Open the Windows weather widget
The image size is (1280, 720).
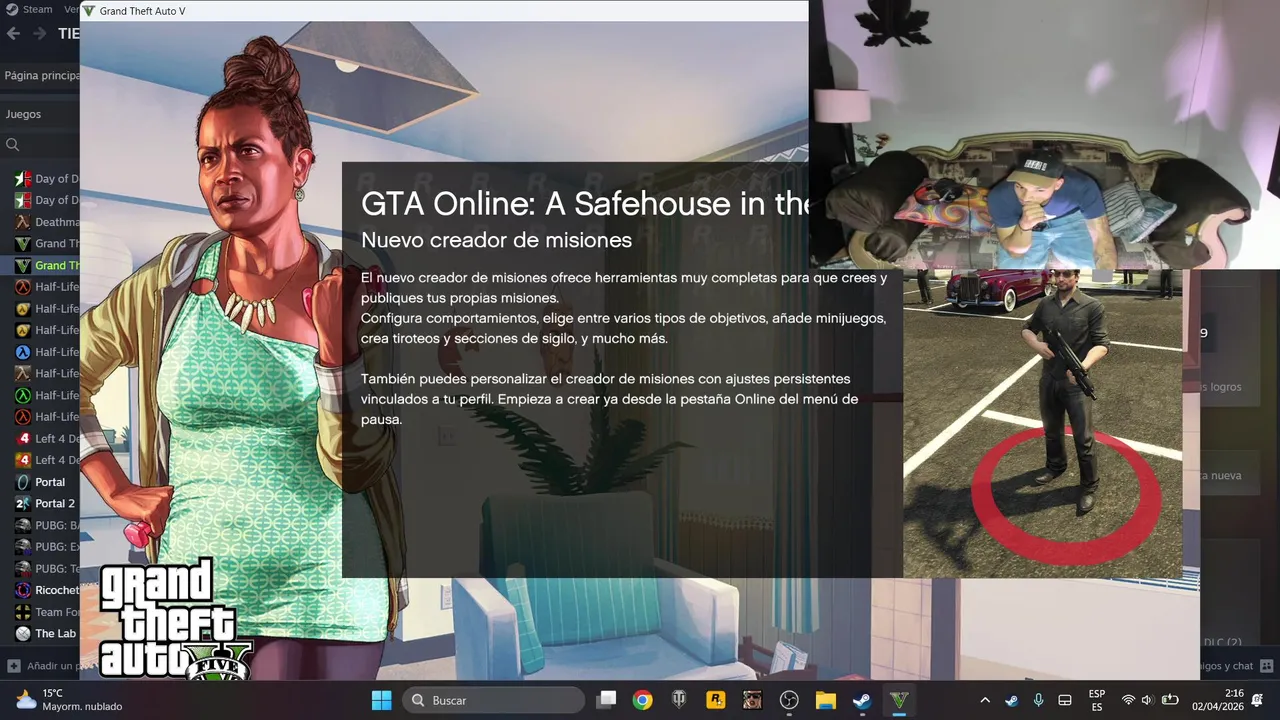[68, 700]
